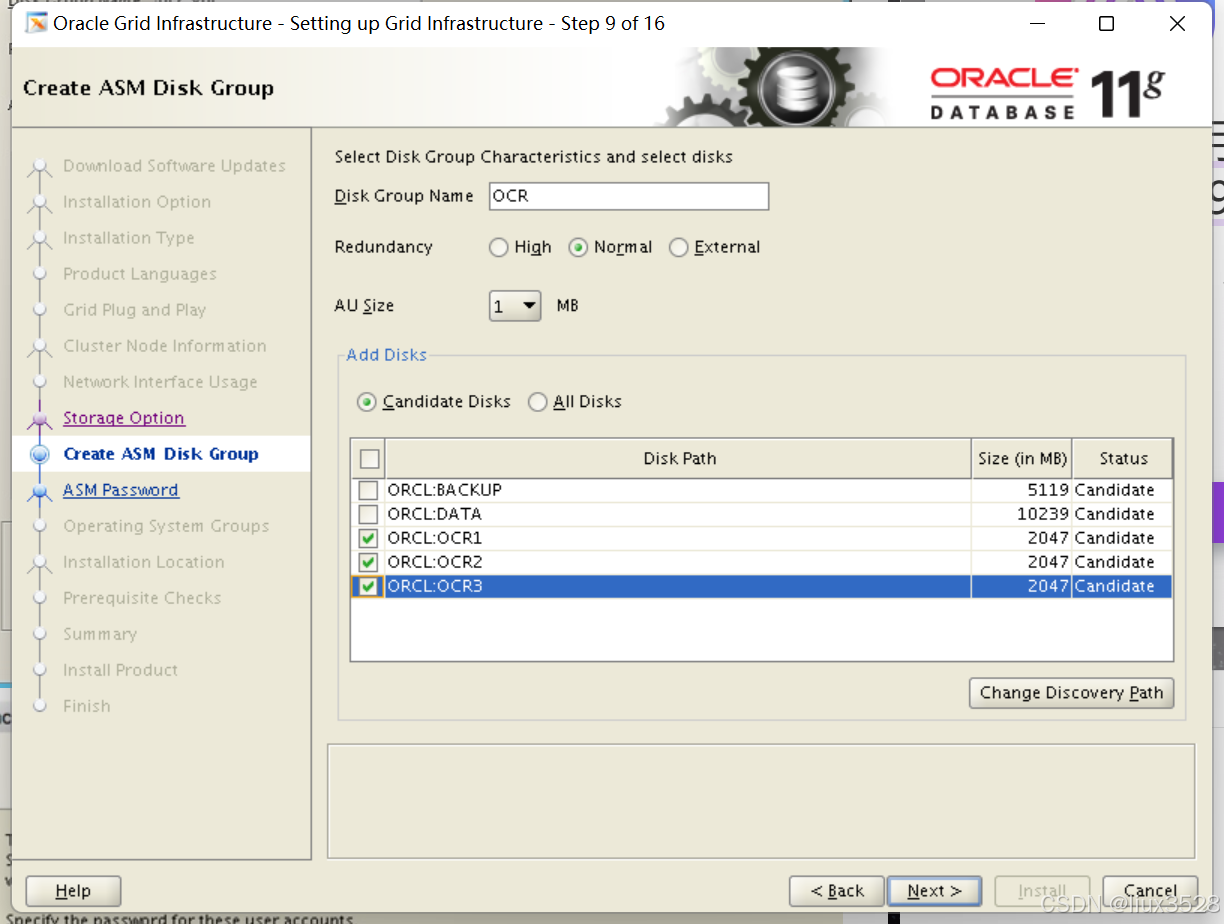Click the Prerequisite Checks step

tap(142, 598)
